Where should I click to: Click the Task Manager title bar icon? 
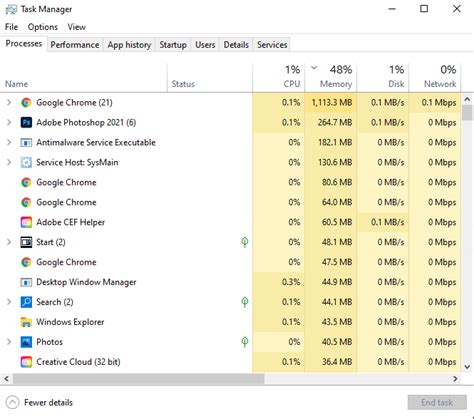(11, 9)
